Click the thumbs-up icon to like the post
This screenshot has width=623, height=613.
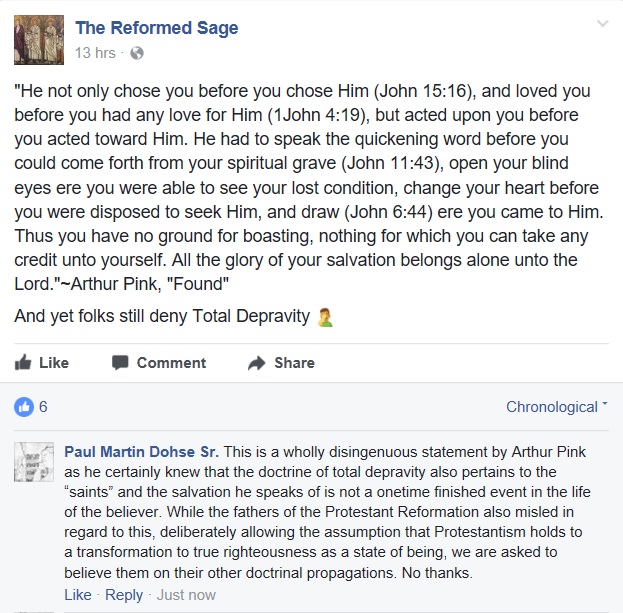(x=22, y=362)
